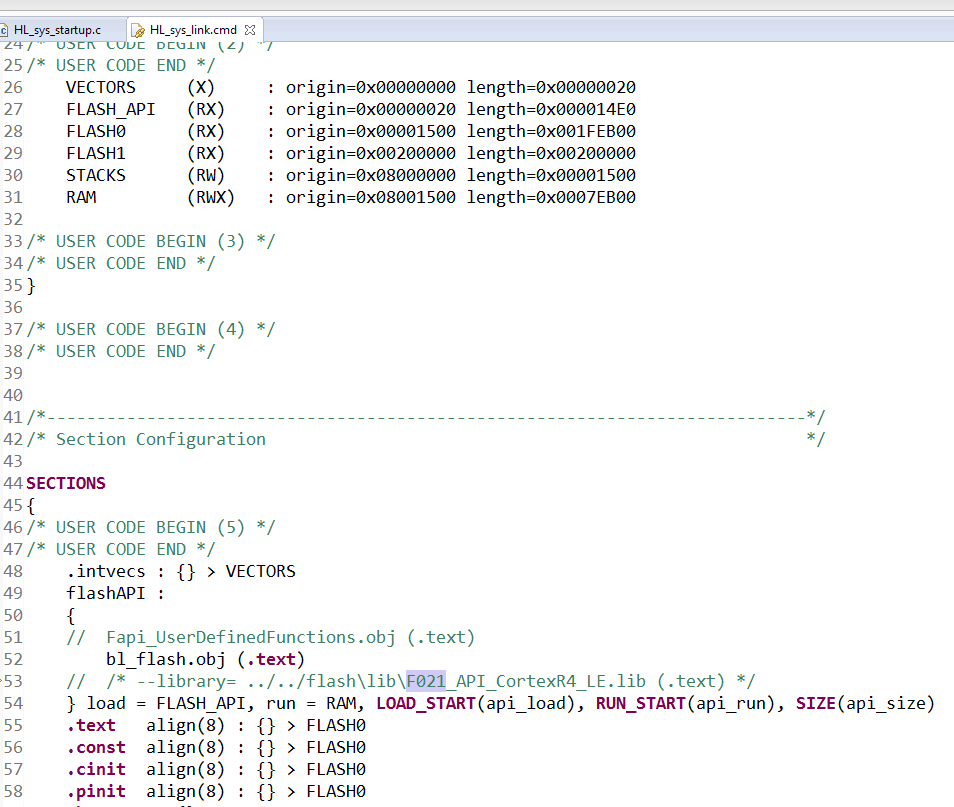
Task: Click the VECTORS memory region name
Action: click(101, 88)
